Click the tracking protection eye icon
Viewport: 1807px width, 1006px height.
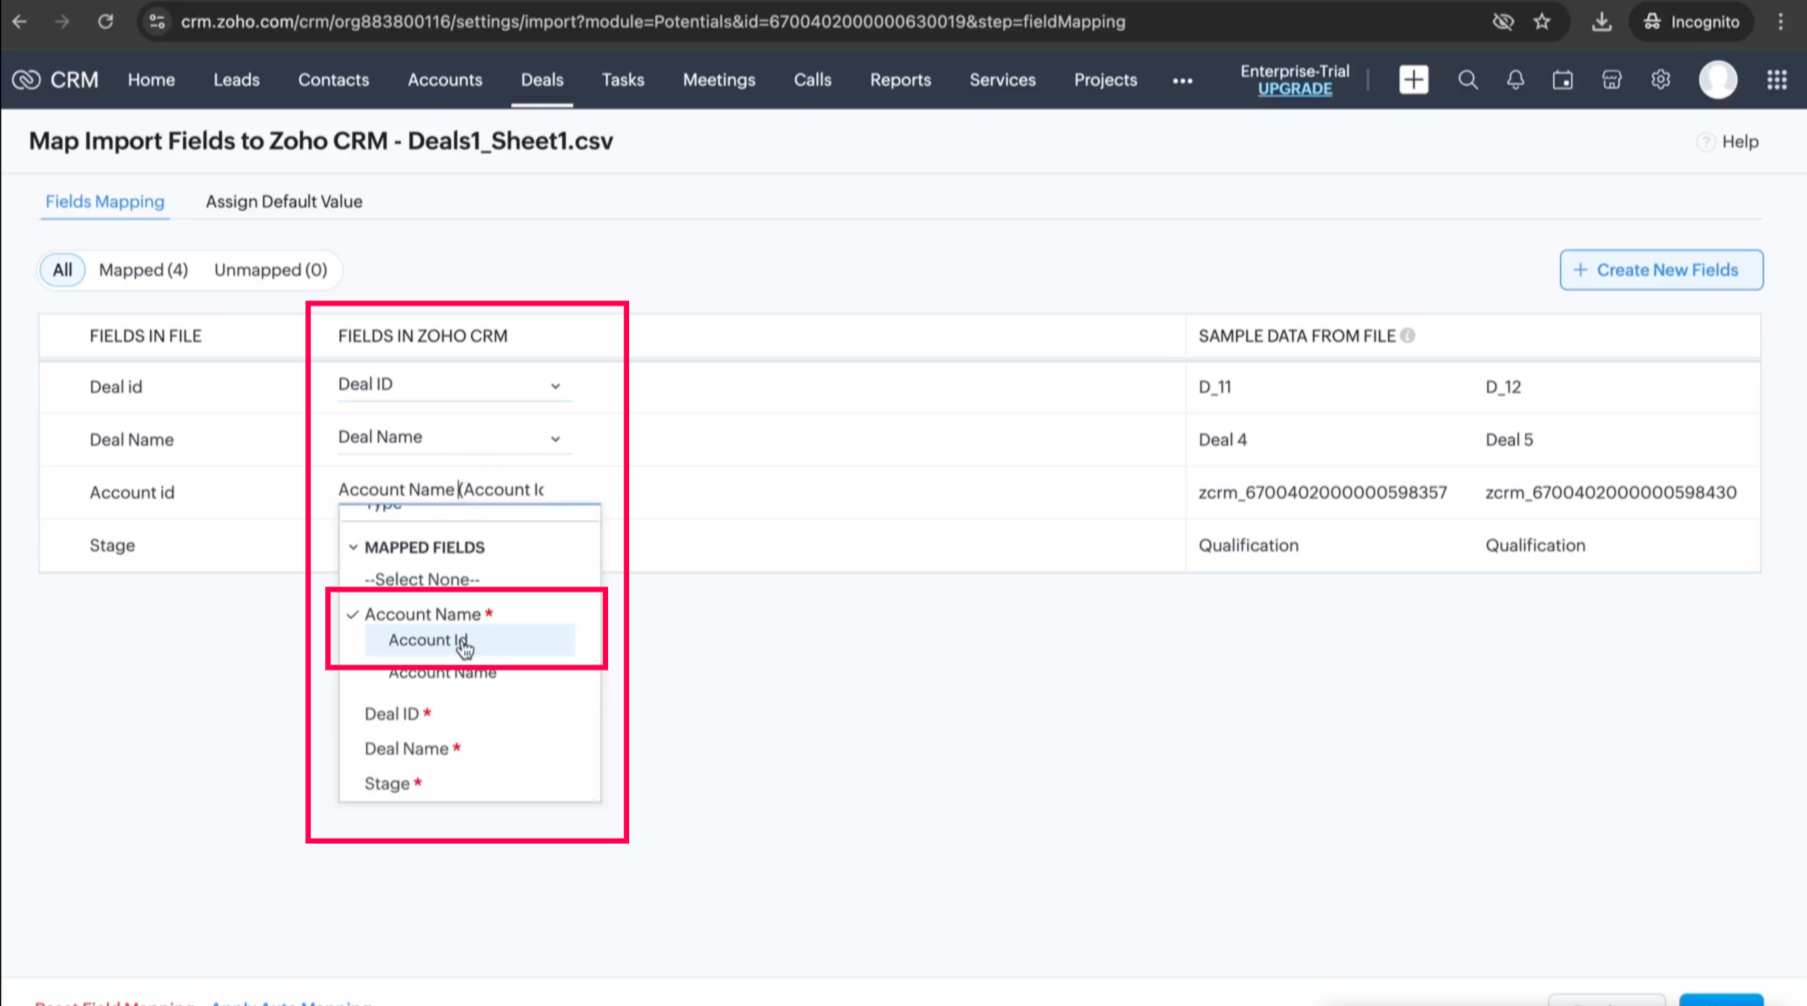click(1502, 21)
